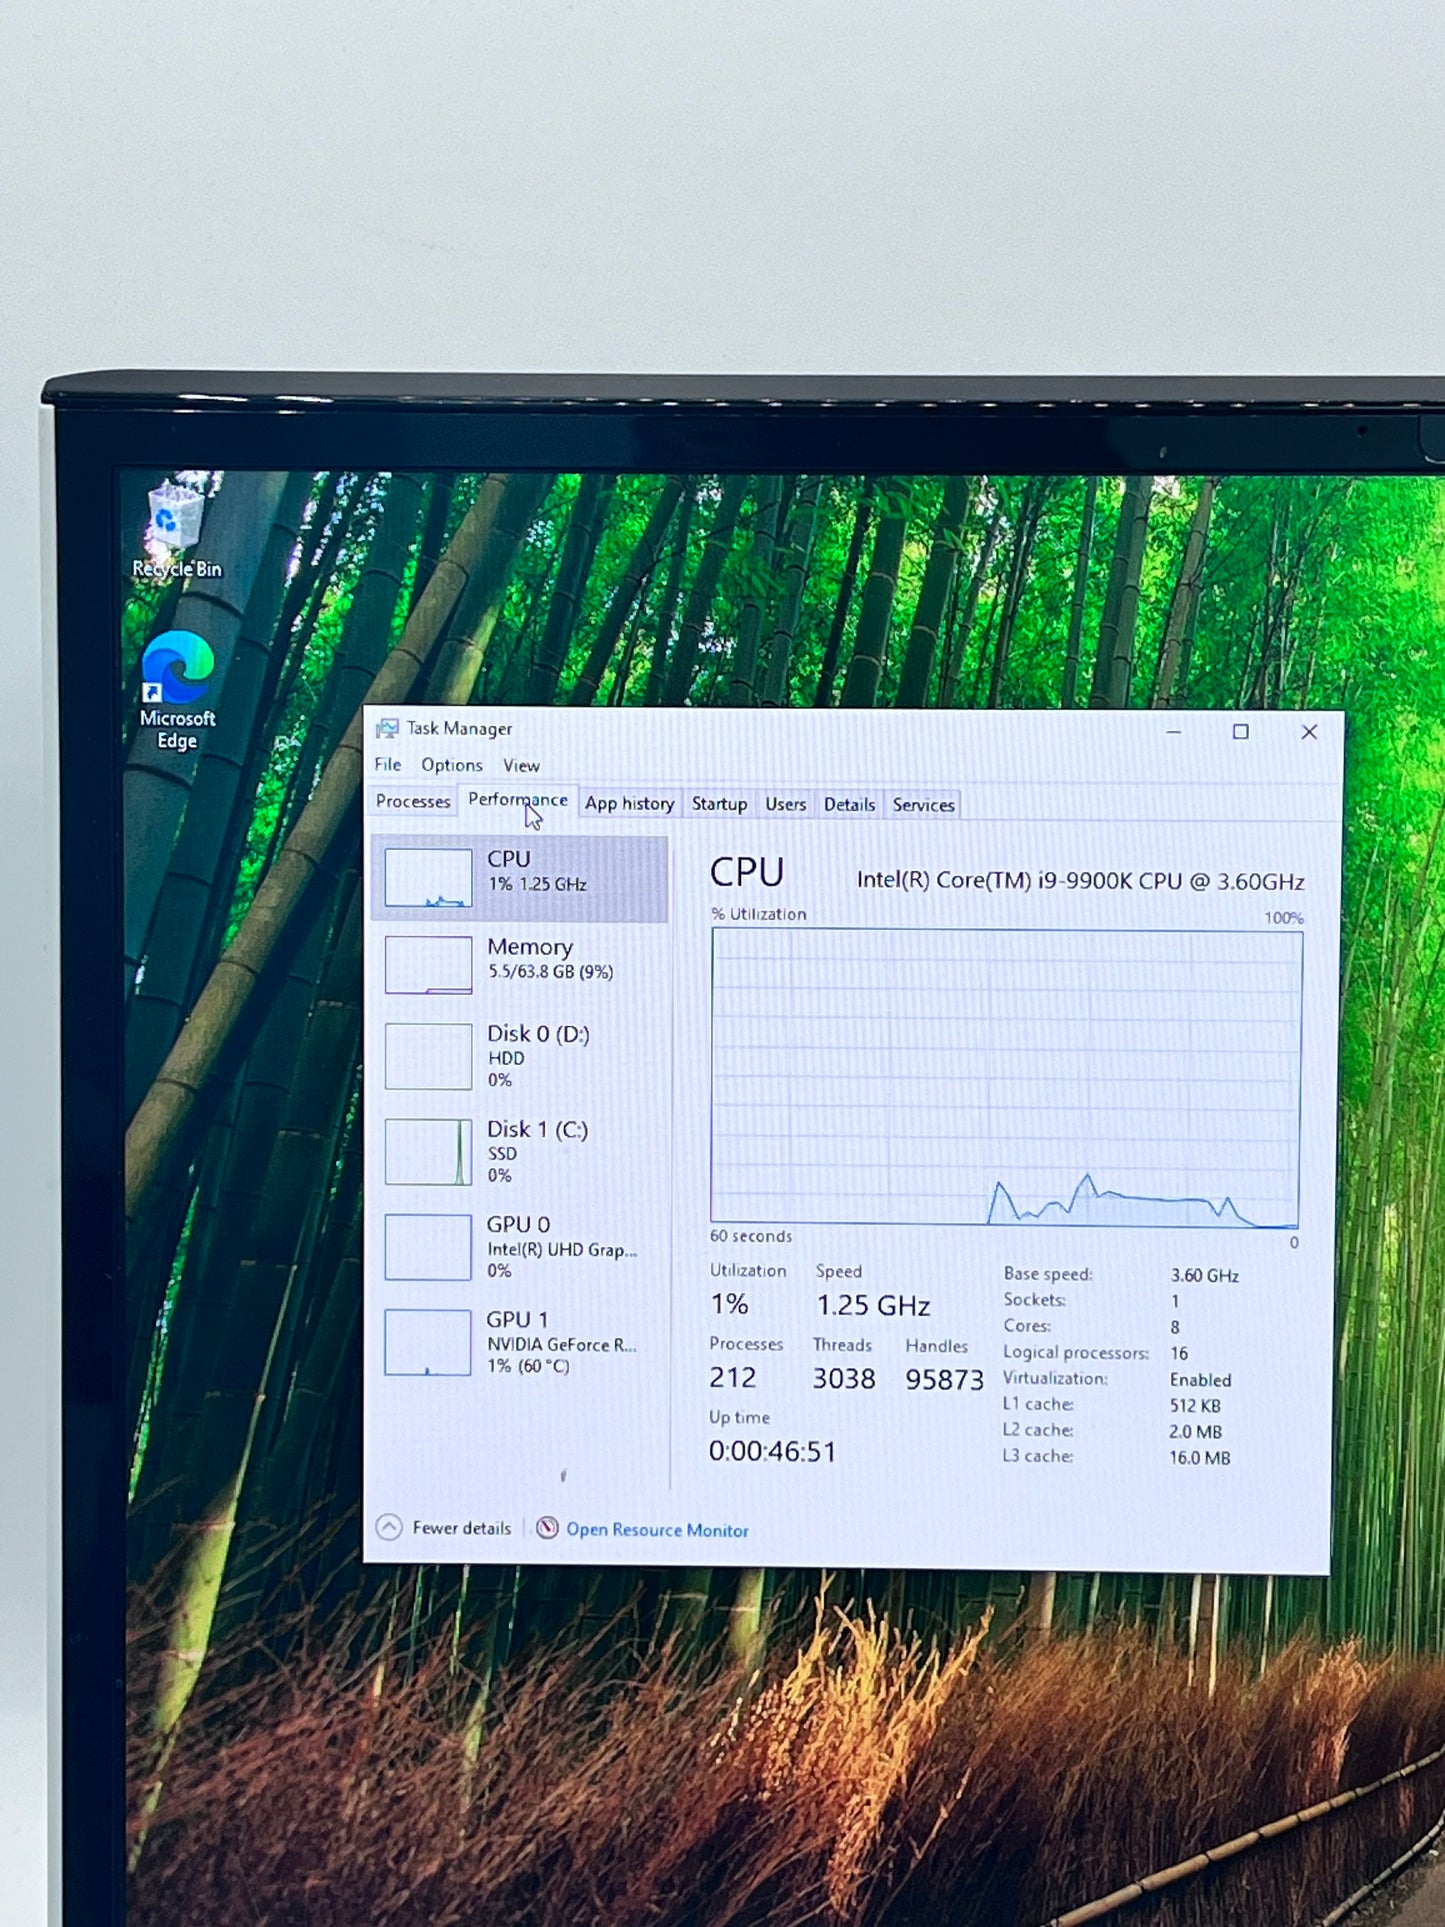Switch to the Processes tab

pos(413,801)
